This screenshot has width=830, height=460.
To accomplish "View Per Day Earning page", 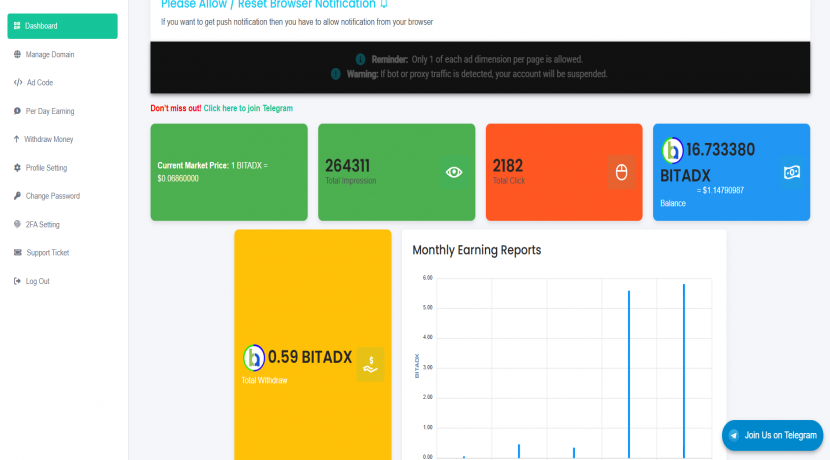I will 49,111.
